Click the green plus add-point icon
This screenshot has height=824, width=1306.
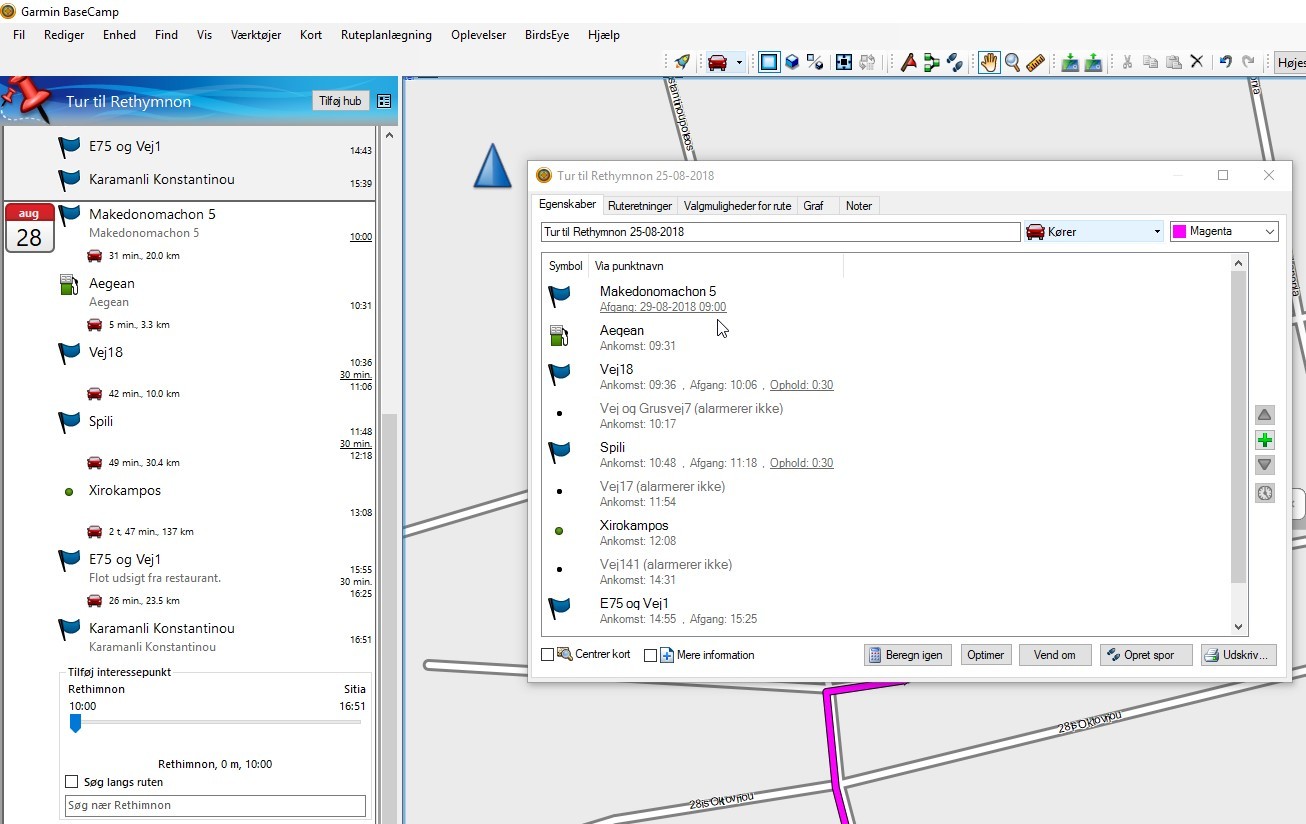tap(1265, 440)
